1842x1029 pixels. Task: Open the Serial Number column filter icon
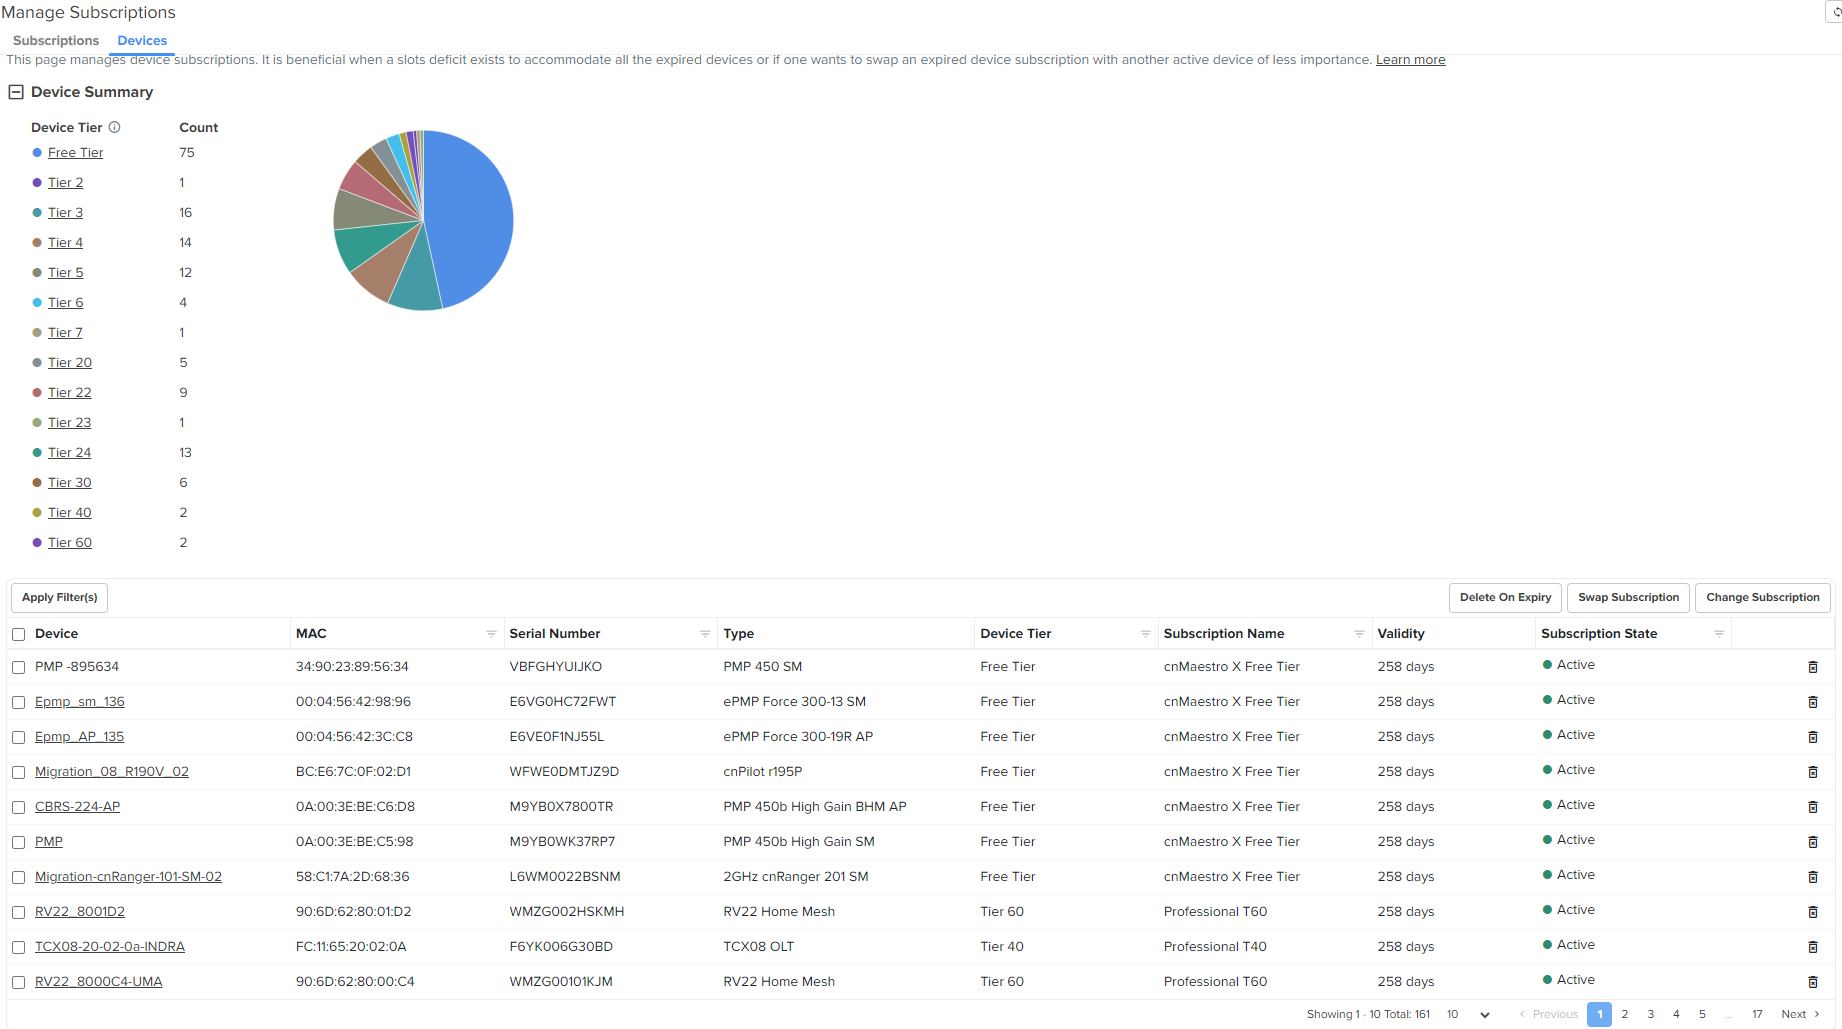[x=705, y=634]
